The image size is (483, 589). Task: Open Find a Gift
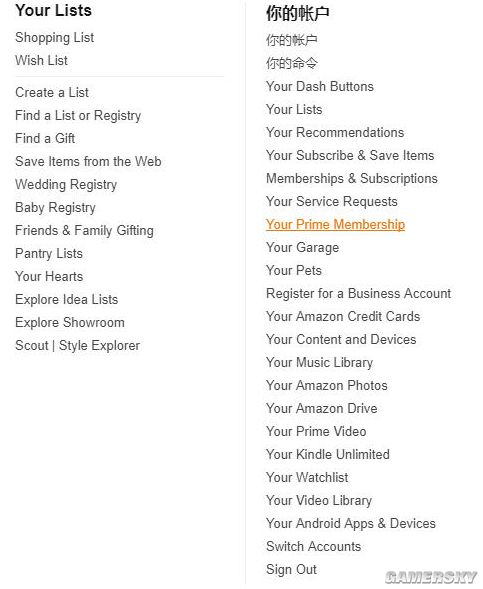45,138
